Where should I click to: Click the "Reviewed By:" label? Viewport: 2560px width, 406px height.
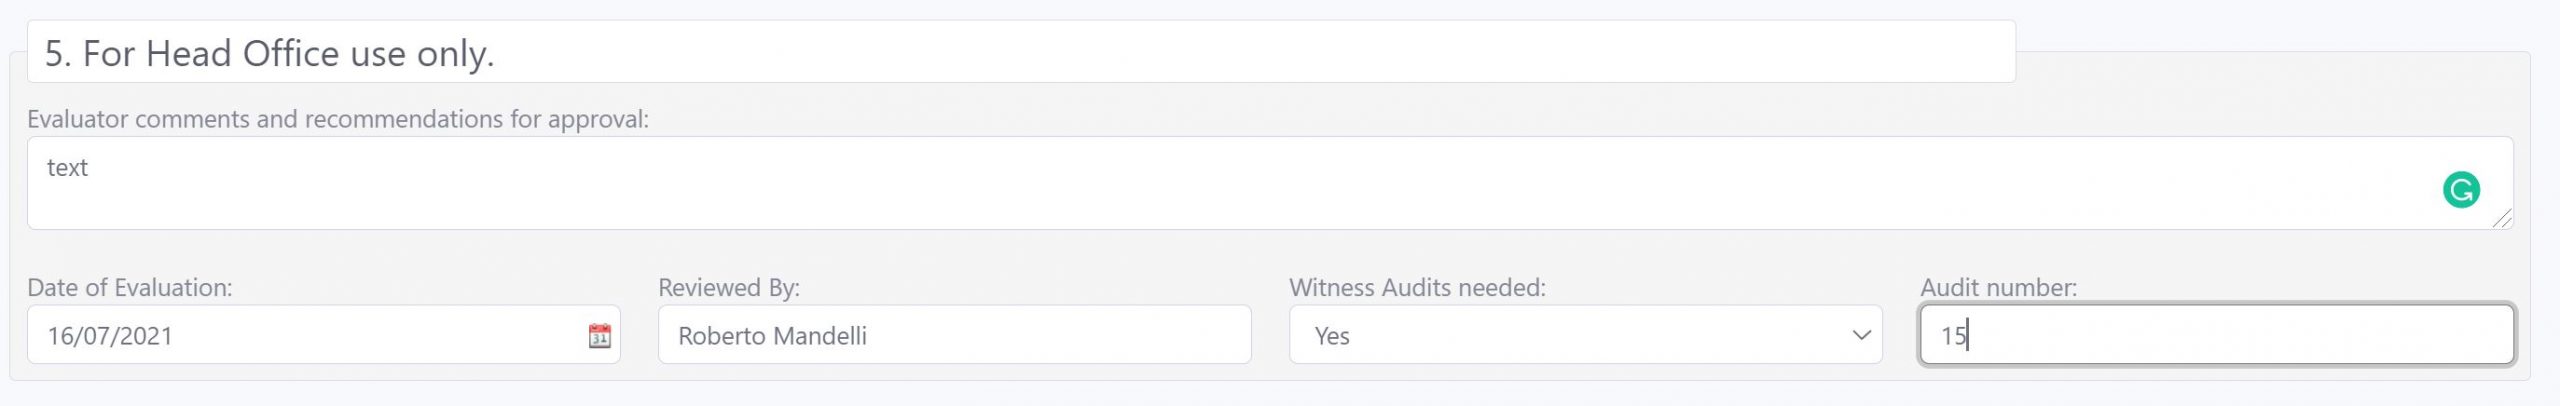point(729,288)
